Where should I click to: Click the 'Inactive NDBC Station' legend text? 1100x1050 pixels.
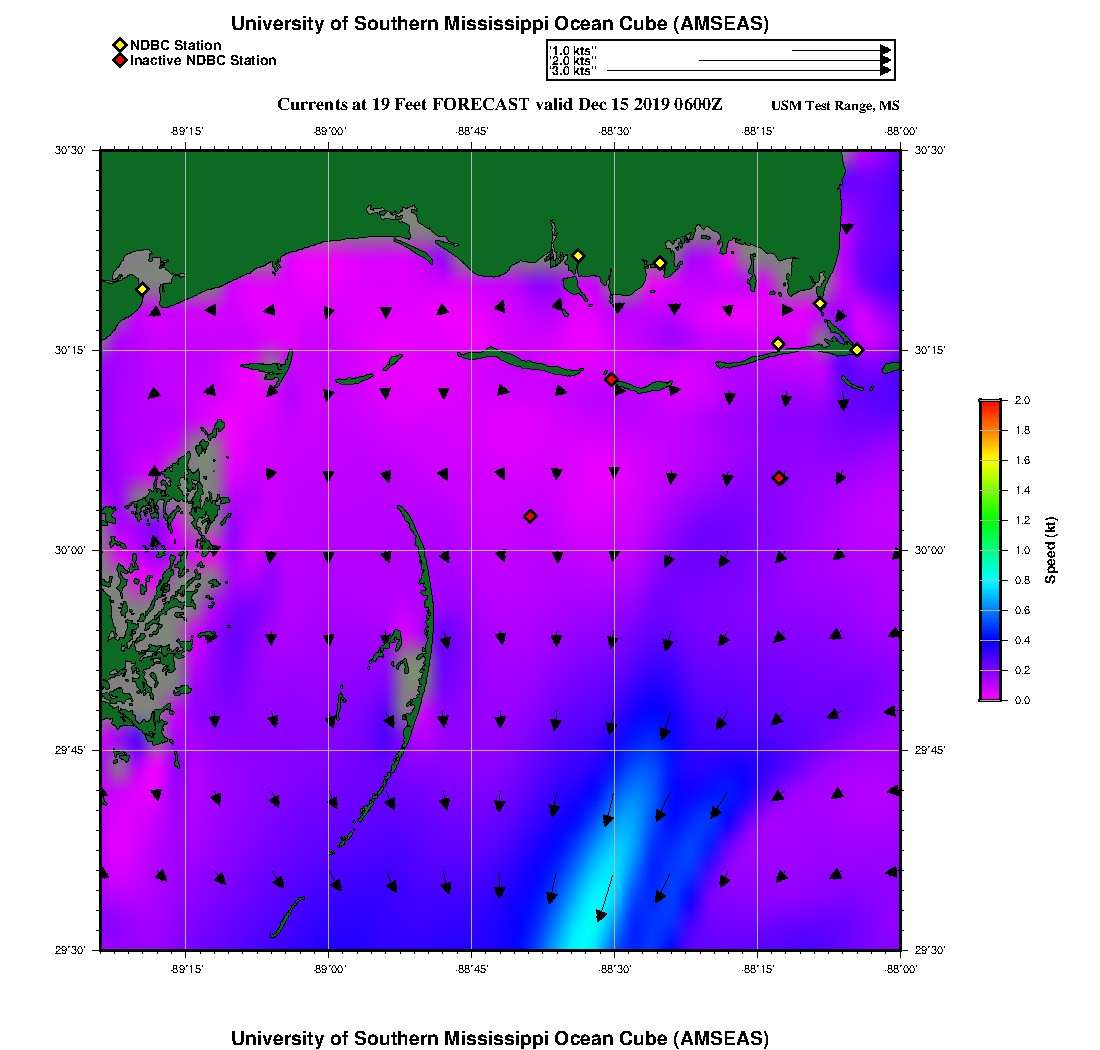click(203, 61)
